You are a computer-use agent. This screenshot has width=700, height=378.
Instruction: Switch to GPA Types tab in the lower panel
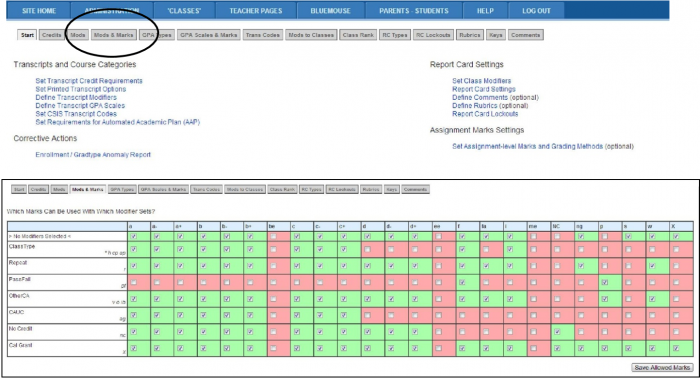(x=122, y=189)
